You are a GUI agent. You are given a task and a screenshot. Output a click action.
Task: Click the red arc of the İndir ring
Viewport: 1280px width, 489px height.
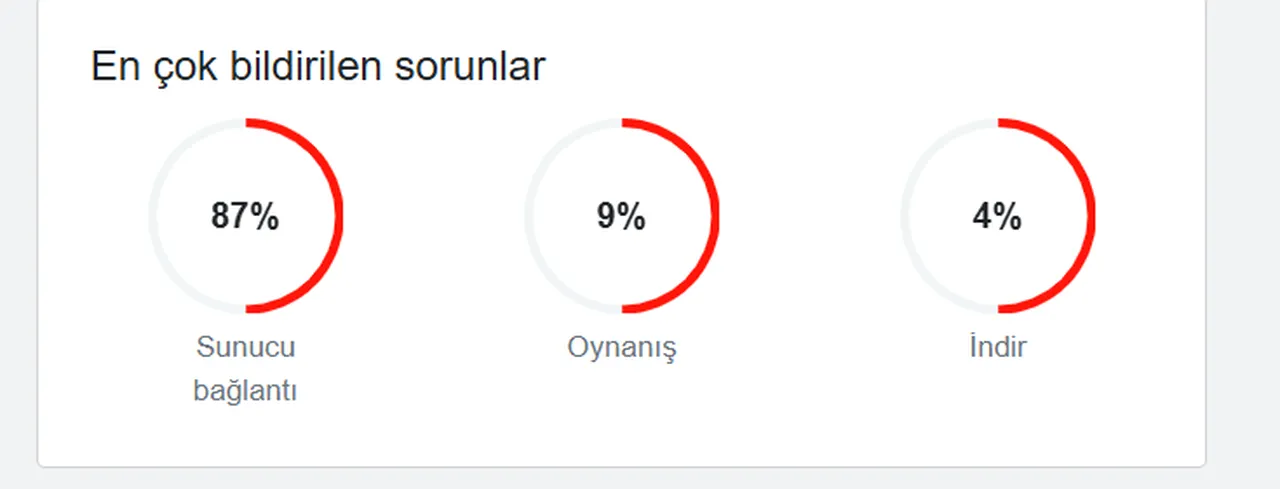pos(1091,216)
